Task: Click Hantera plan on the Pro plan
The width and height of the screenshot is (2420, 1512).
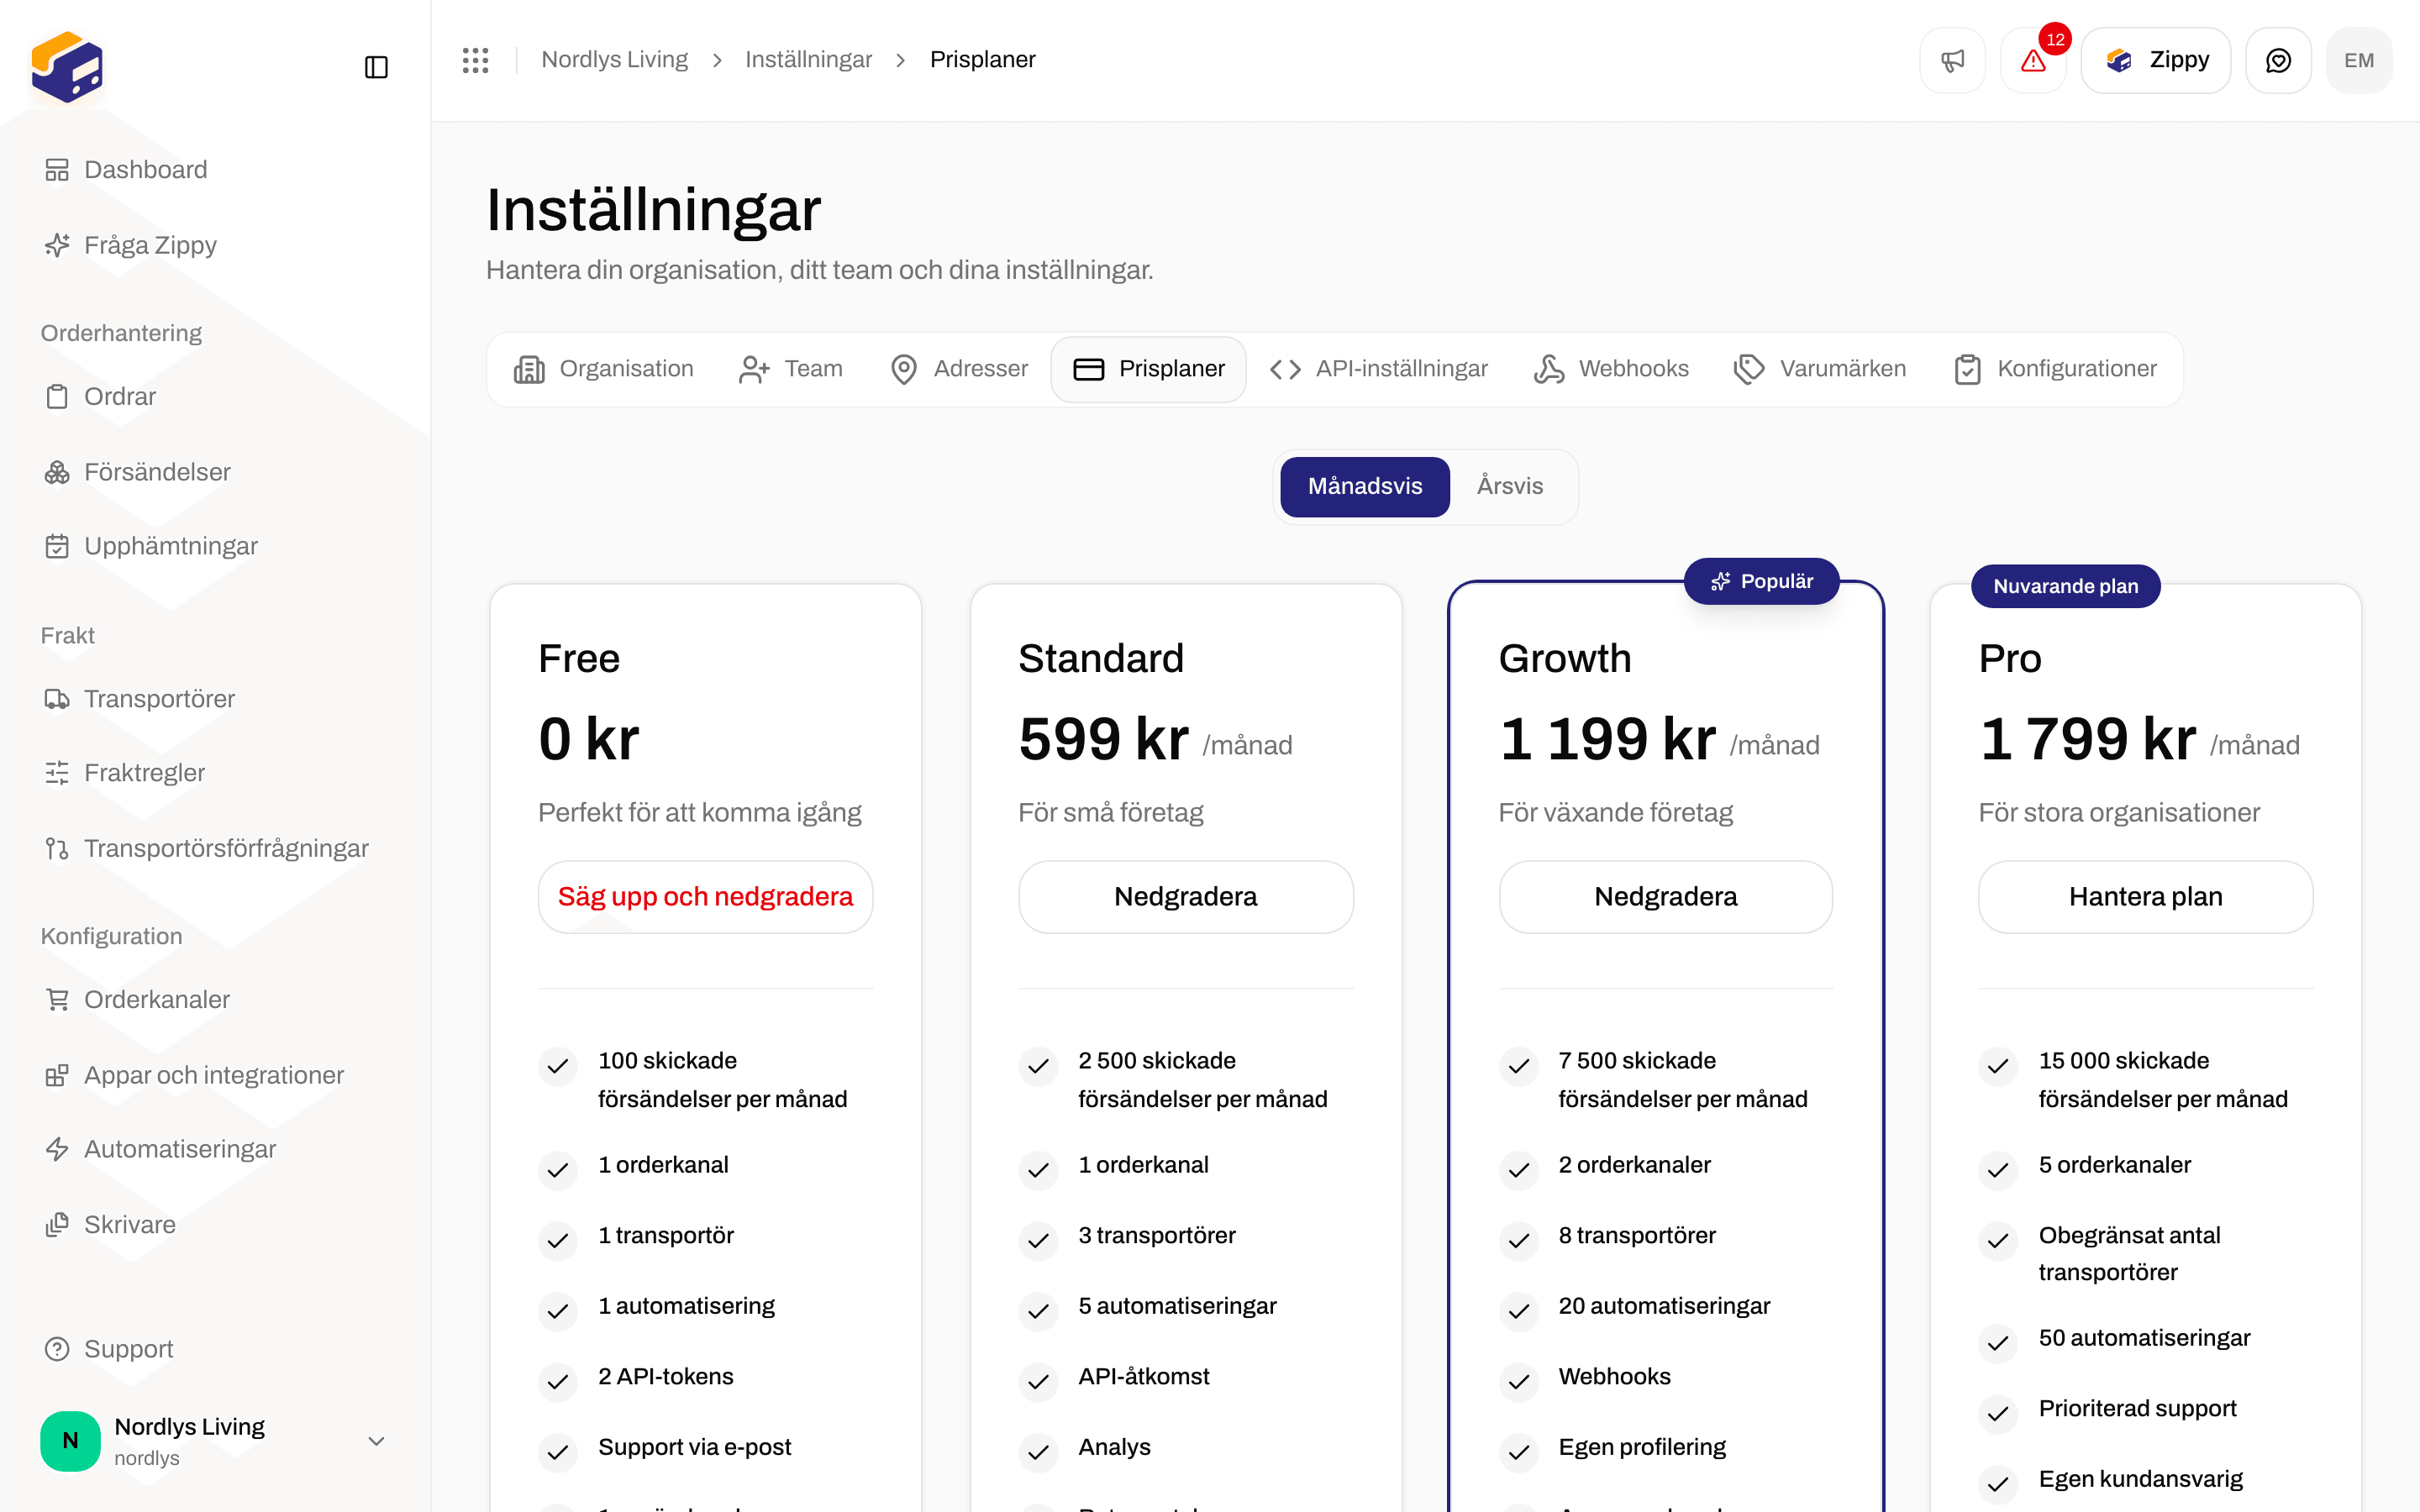Action: (2145, 897)
